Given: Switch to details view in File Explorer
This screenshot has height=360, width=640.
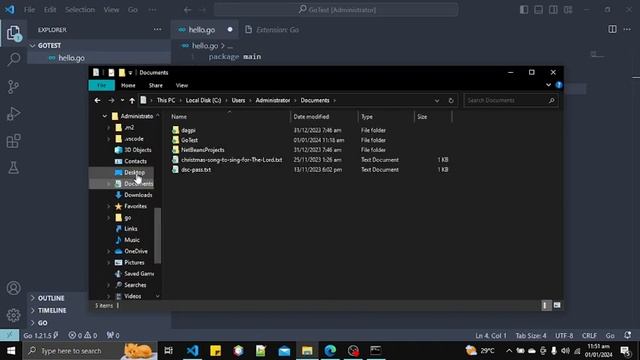Looking at the screenshot, I should (546, 305).
